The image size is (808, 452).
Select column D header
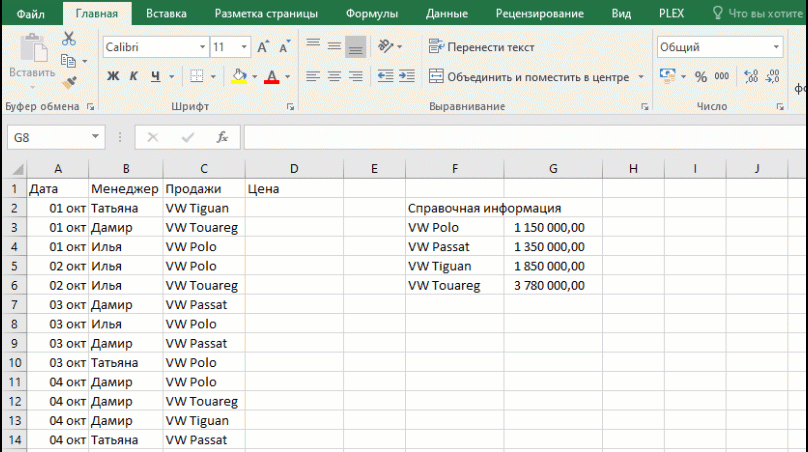coord(294,169)
